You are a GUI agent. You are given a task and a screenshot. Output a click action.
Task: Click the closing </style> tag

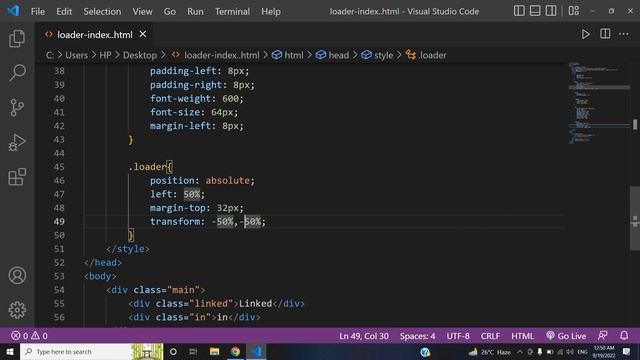point(128,249)
